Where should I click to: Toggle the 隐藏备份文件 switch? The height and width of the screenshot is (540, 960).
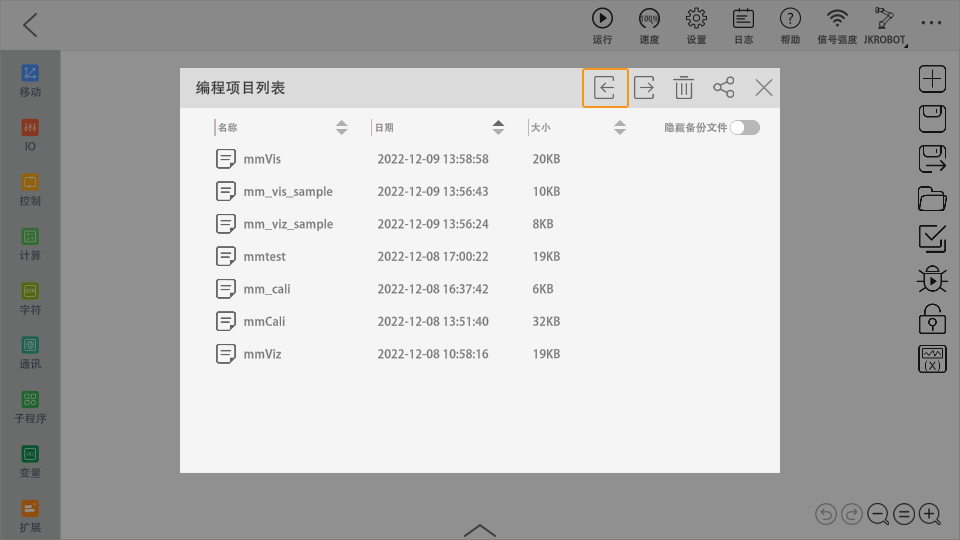(745, 127)
